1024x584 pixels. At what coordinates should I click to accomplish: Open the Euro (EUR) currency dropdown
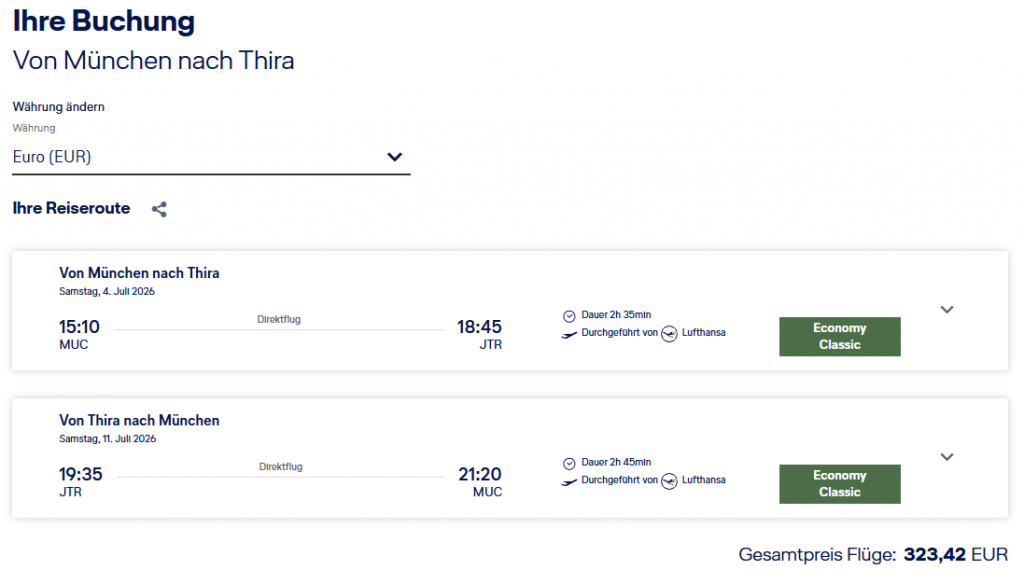tap(210, 157)
